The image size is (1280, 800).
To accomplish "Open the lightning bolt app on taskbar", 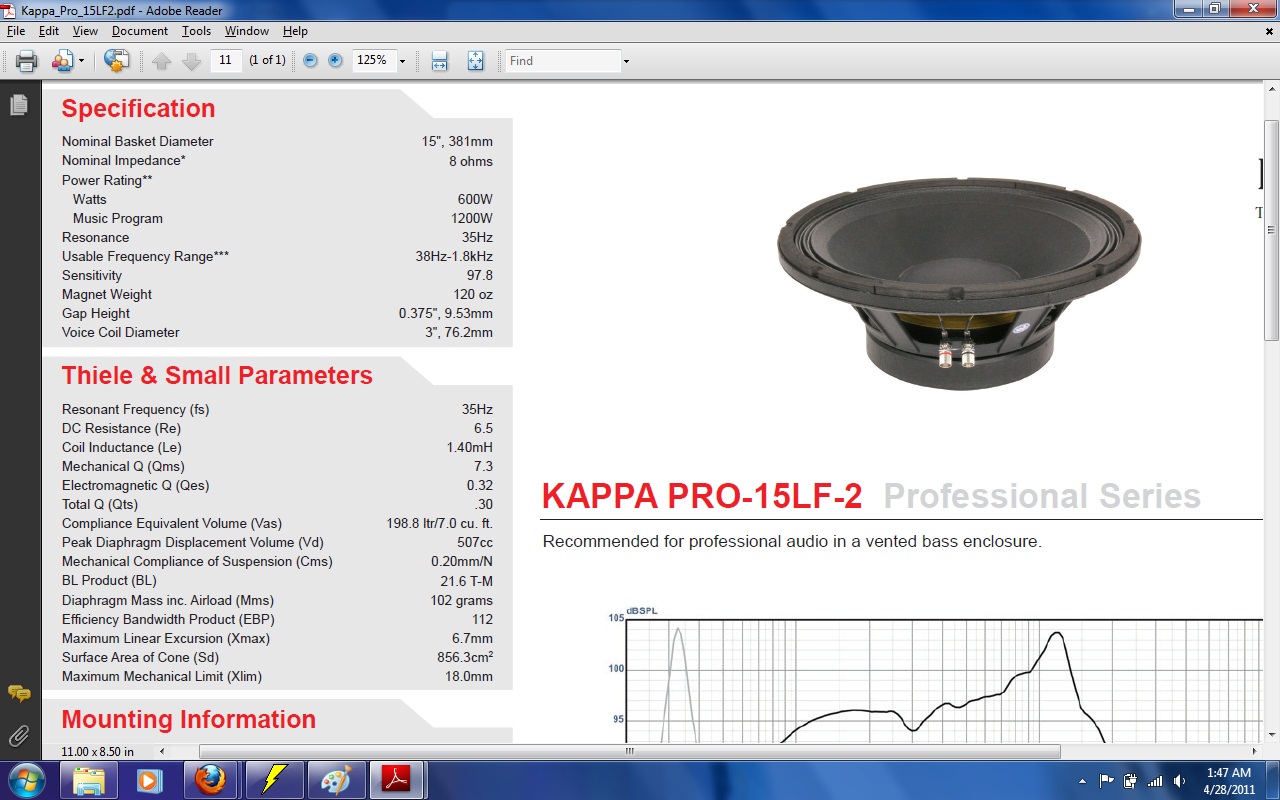I will point(273,780).
